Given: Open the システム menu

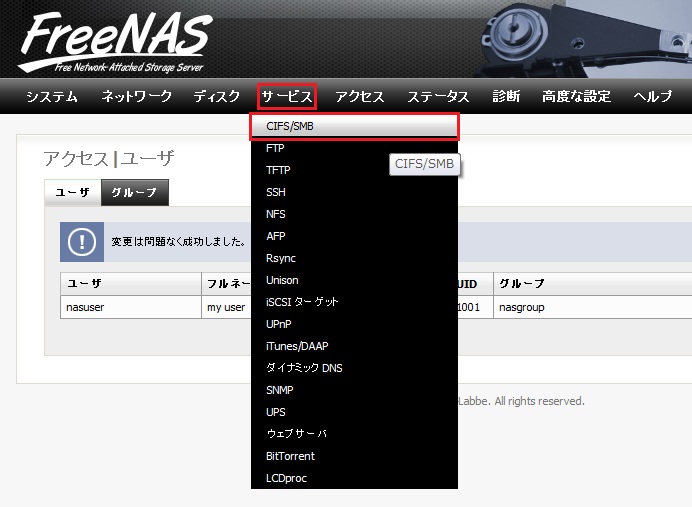Looking at the screenshot, I should (x=52, y=96).
